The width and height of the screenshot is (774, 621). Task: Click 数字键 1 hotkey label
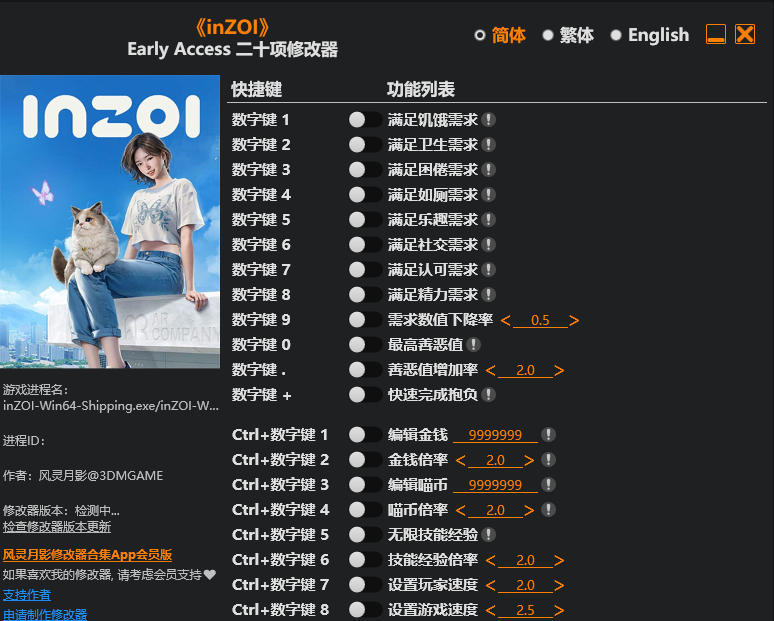(260, 119)
